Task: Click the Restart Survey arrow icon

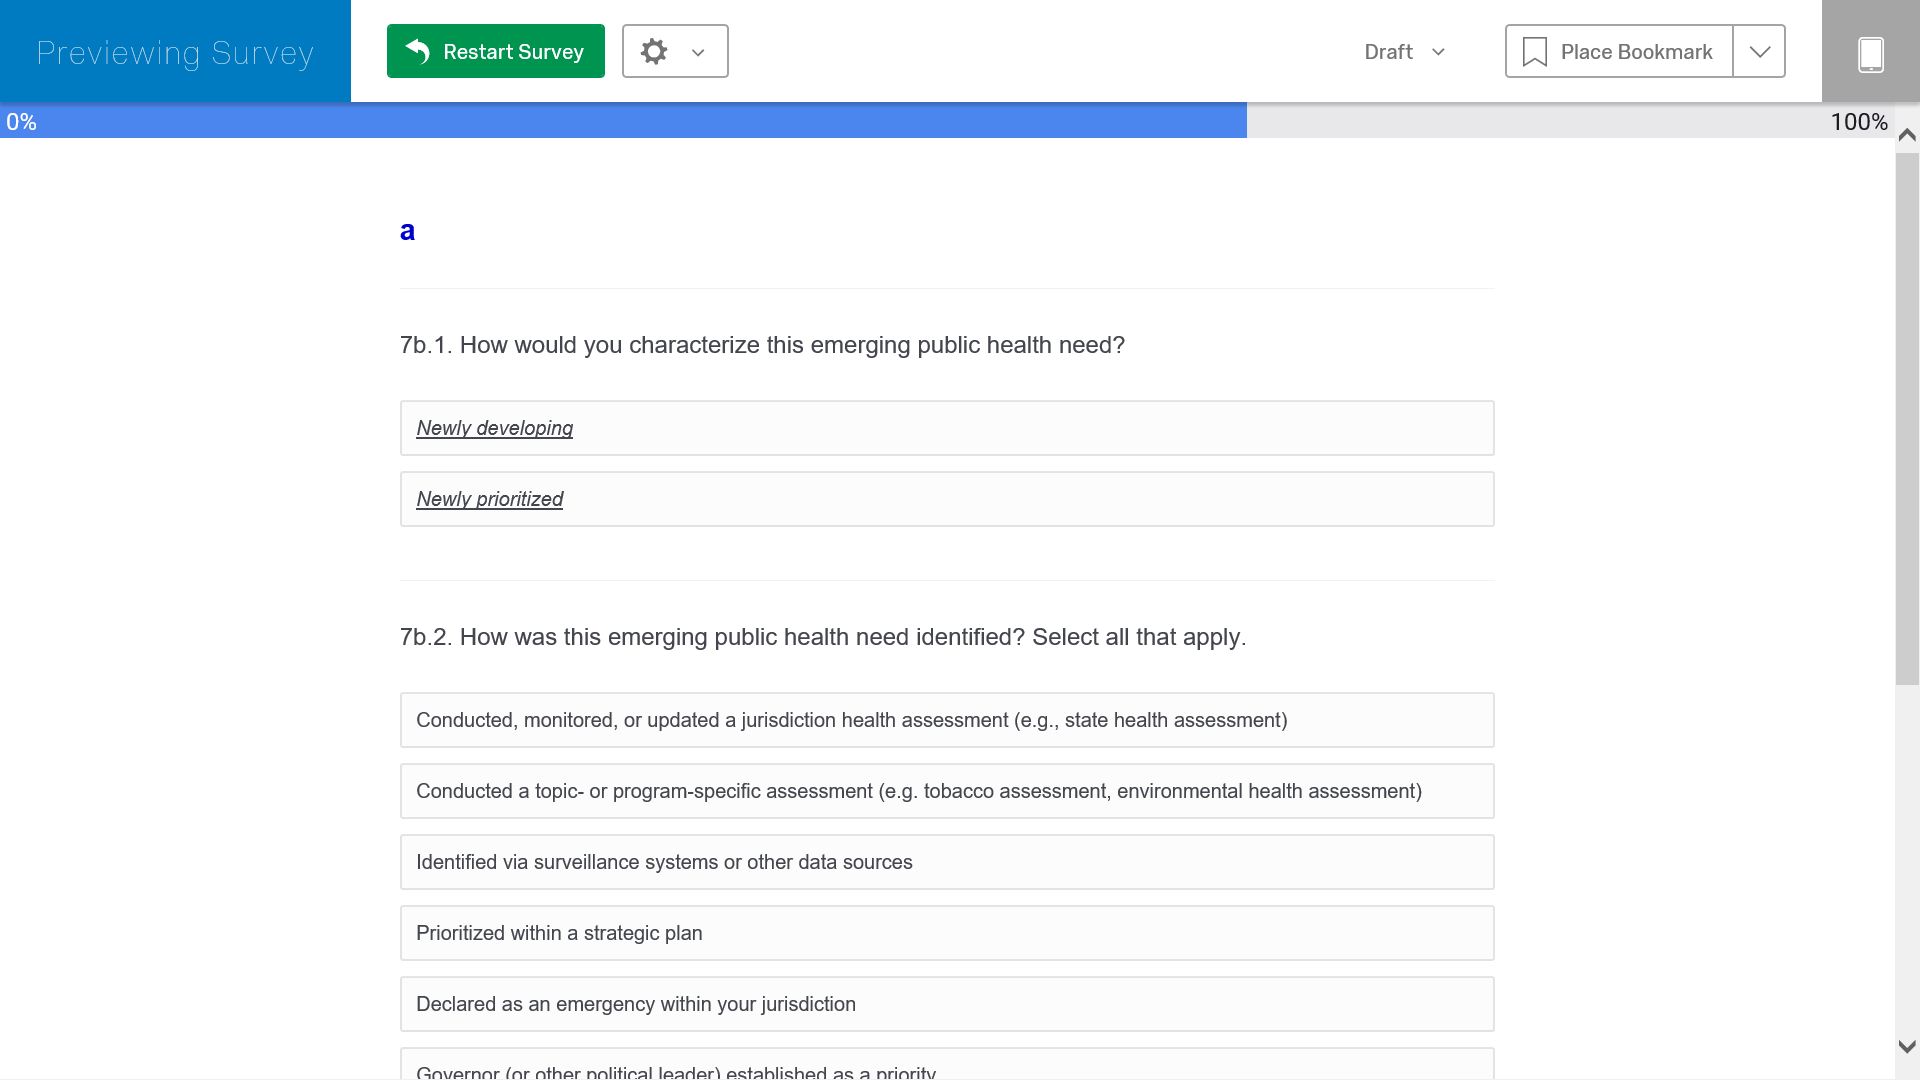Action: [x=418, y=51]
